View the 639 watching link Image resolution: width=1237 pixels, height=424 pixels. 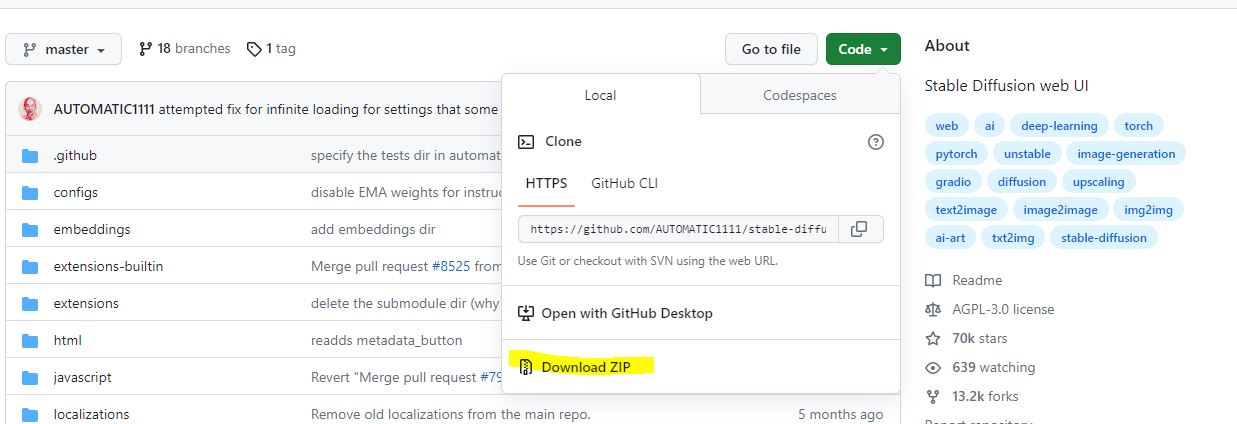(x=980, y=367)
